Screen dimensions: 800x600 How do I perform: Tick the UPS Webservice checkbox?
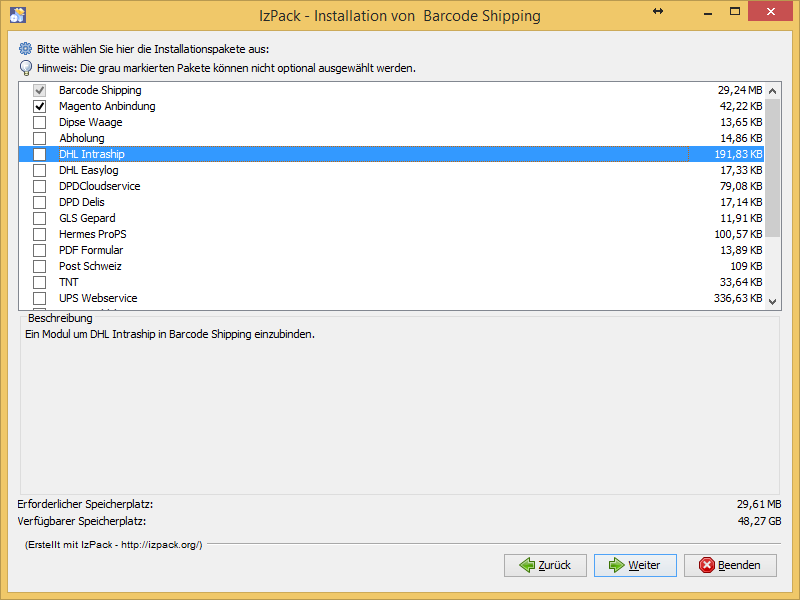pyautogui.click(x=39, y=298)
